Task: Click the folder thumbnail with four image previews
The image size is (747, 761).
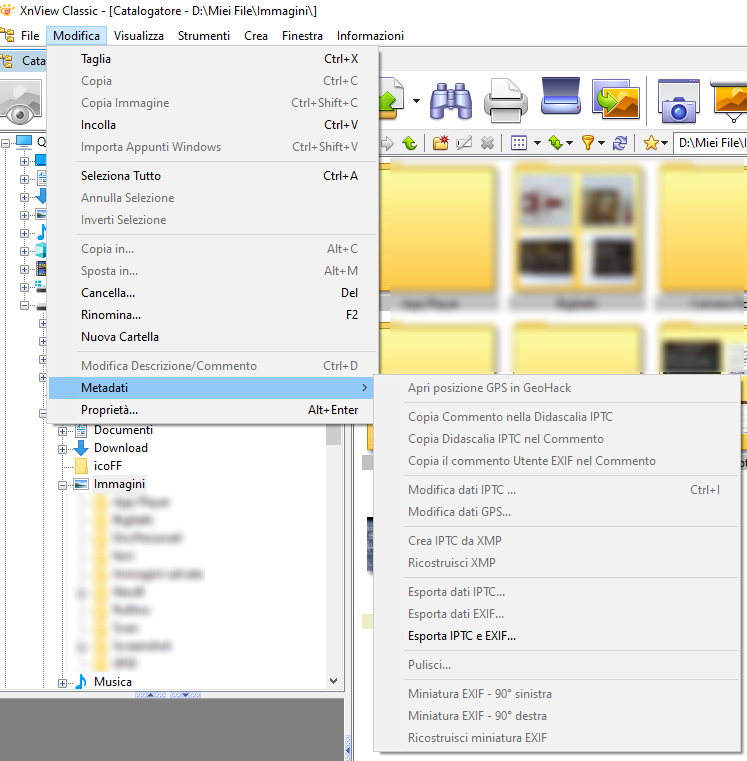Action: pos(576,229)
